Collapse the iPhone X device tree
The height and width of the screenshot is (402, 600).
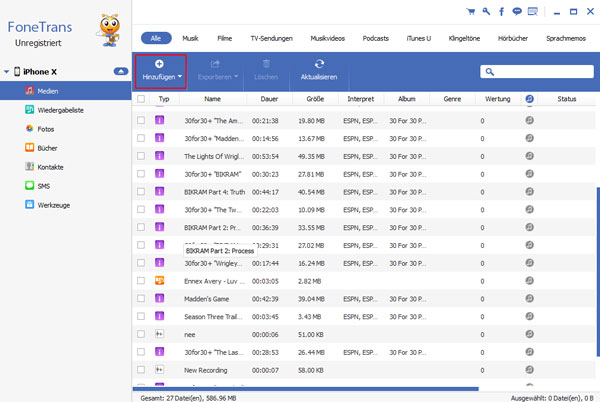[7, 72]
